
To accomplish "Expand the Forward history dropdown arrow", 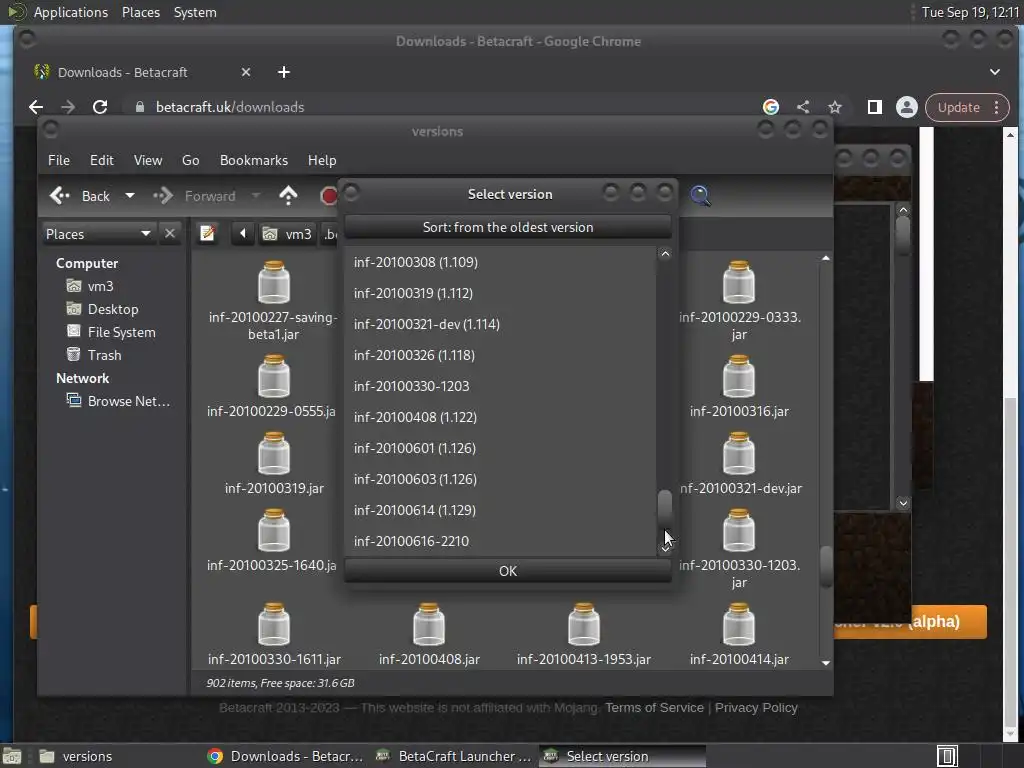I will 255,195.
